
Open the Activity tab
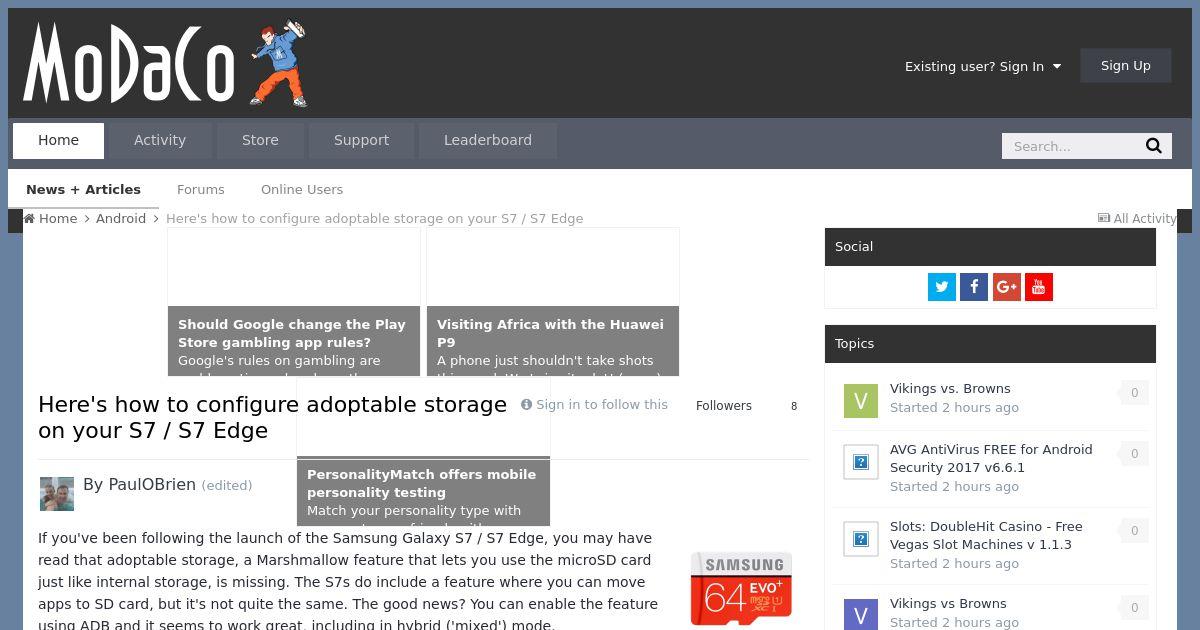(160, 140)
